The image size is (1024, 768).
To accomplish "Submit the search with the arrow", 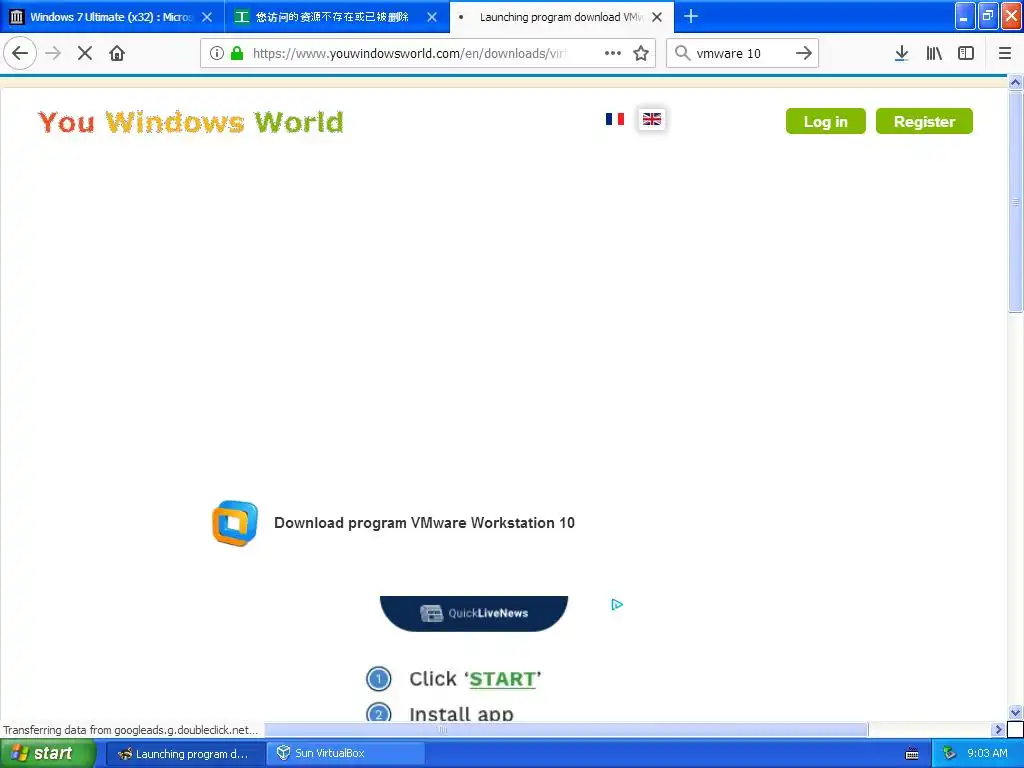I will [x=804, y=53].
